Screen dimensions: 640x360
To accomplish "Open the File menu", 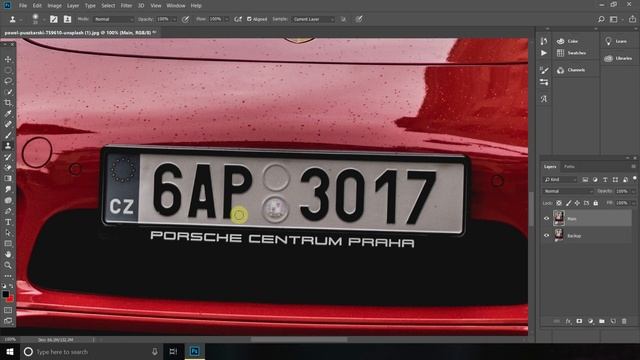I will click(23, 6).
